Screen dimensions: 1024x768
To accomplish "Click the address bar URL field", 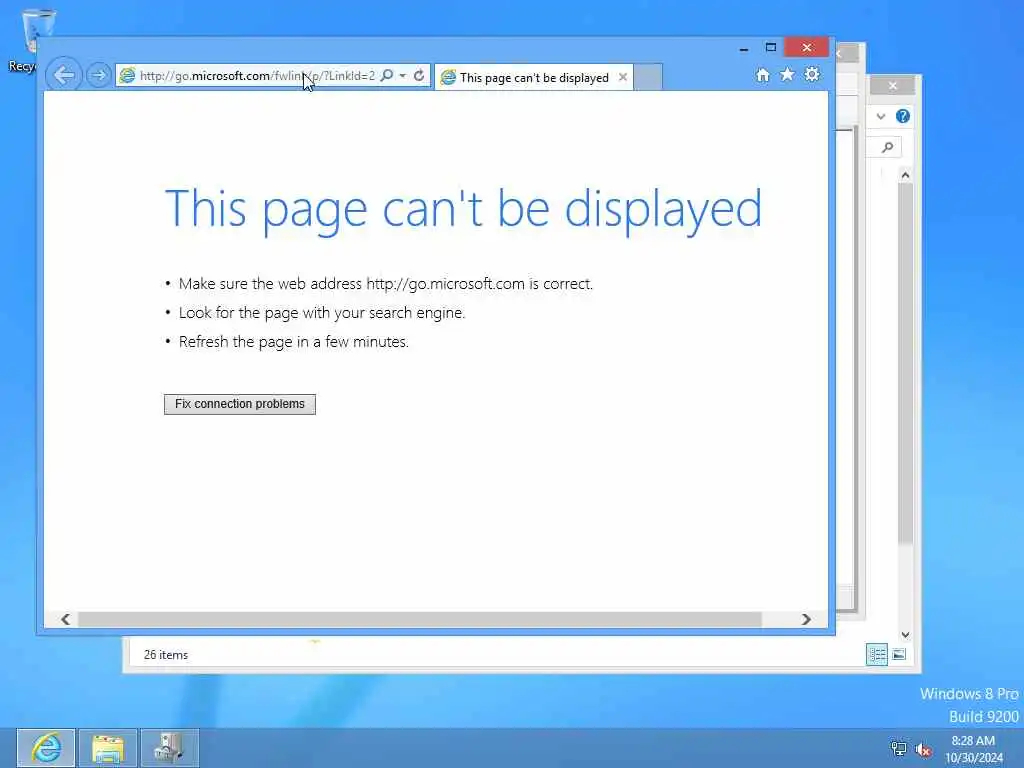I will tap(257, 76).
